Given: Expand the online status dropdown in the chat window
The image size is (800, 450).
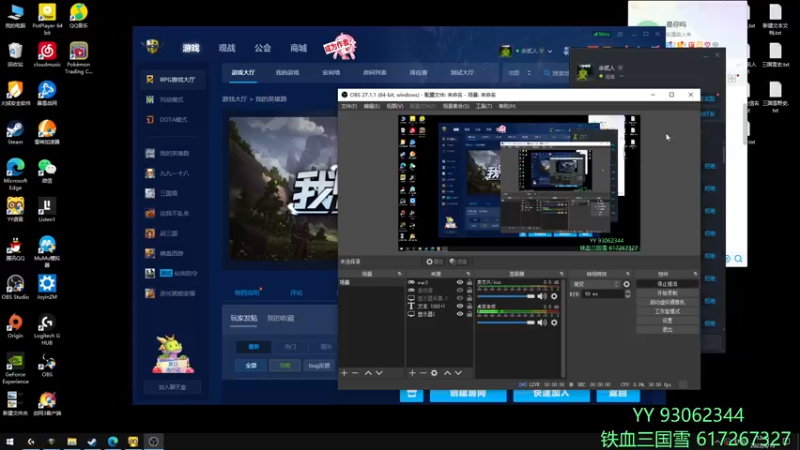Looking at the screenshot, I should click(621, 77).
